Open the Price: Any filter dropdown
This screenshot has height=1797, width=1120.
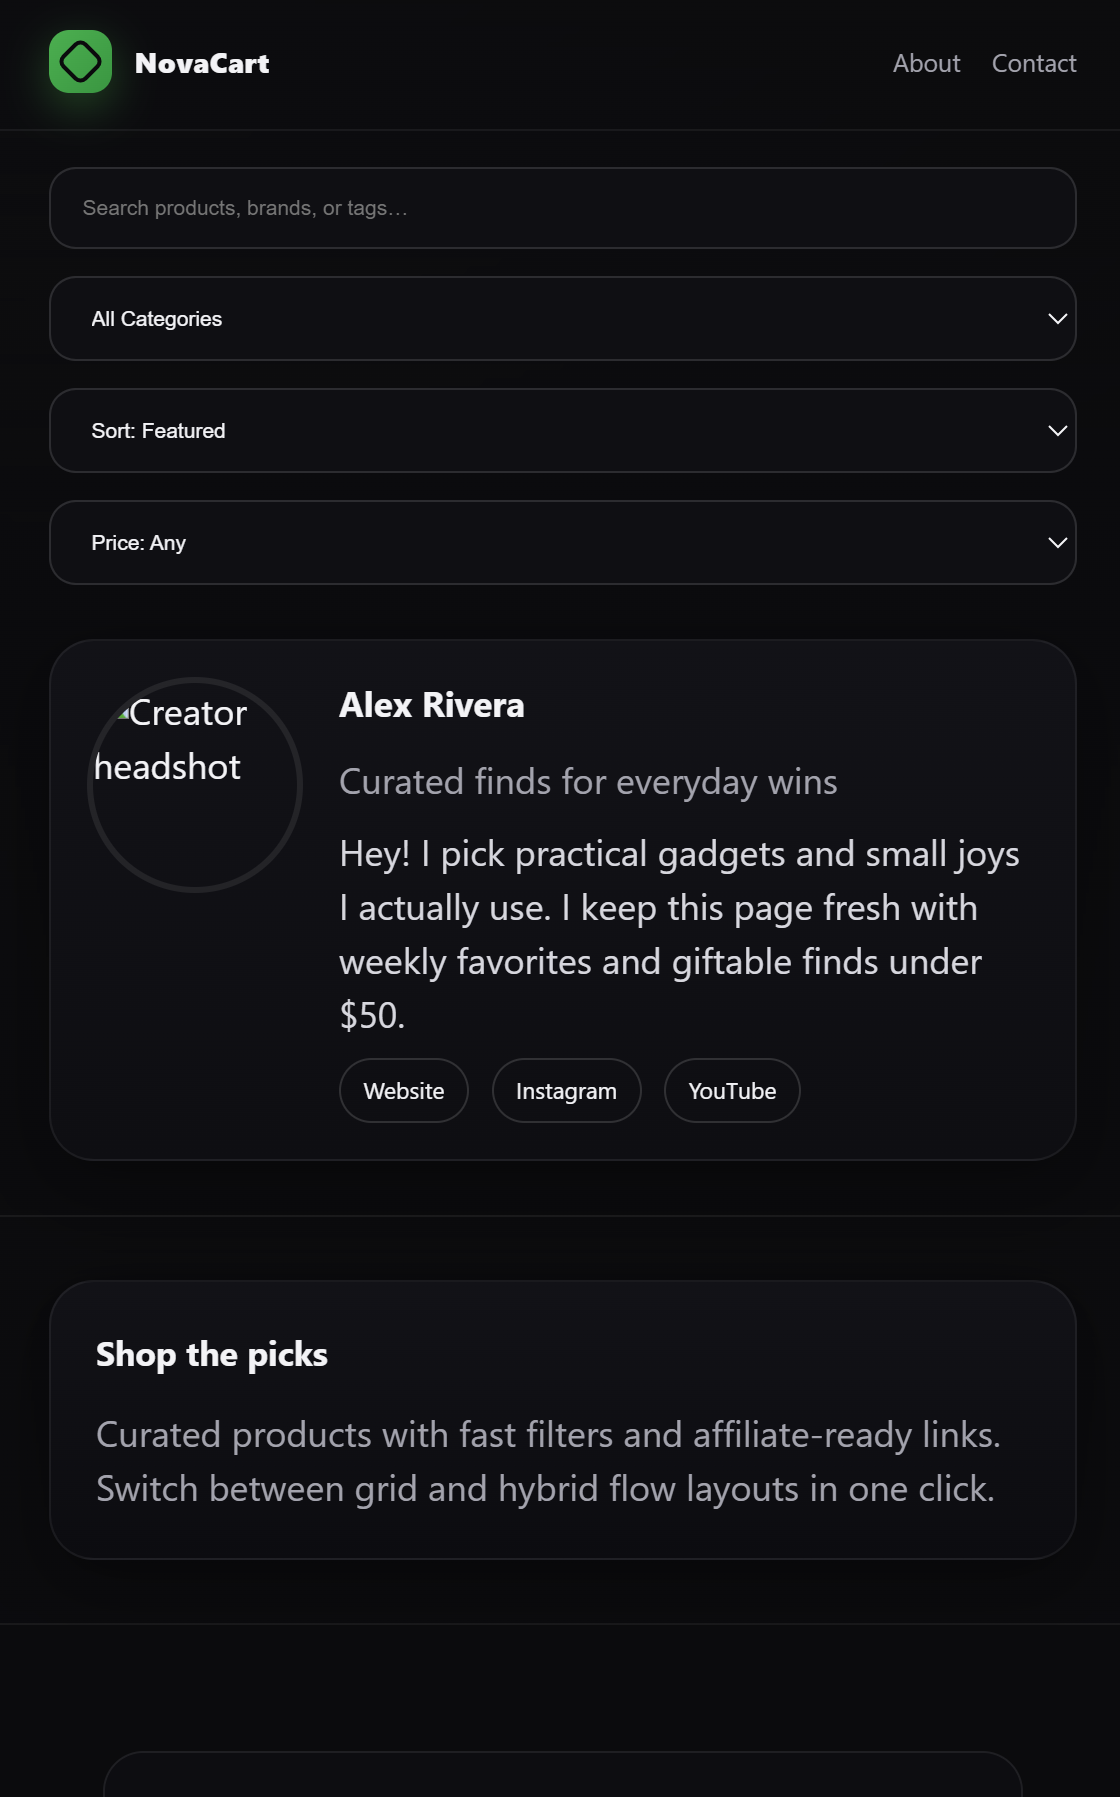tap(540, 543)
